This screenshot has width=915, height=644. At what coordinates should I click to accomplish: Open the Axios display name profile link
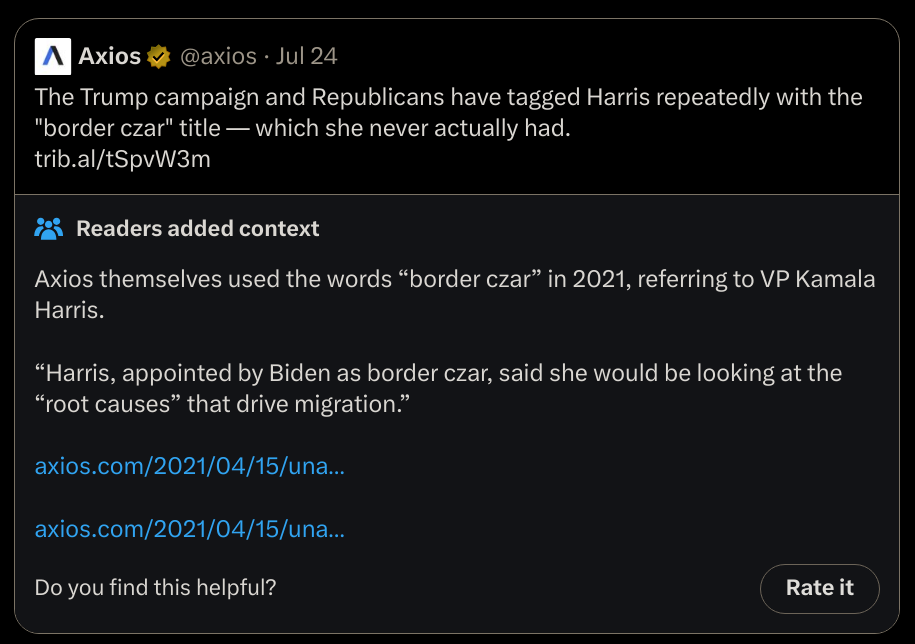coord(109,56)
